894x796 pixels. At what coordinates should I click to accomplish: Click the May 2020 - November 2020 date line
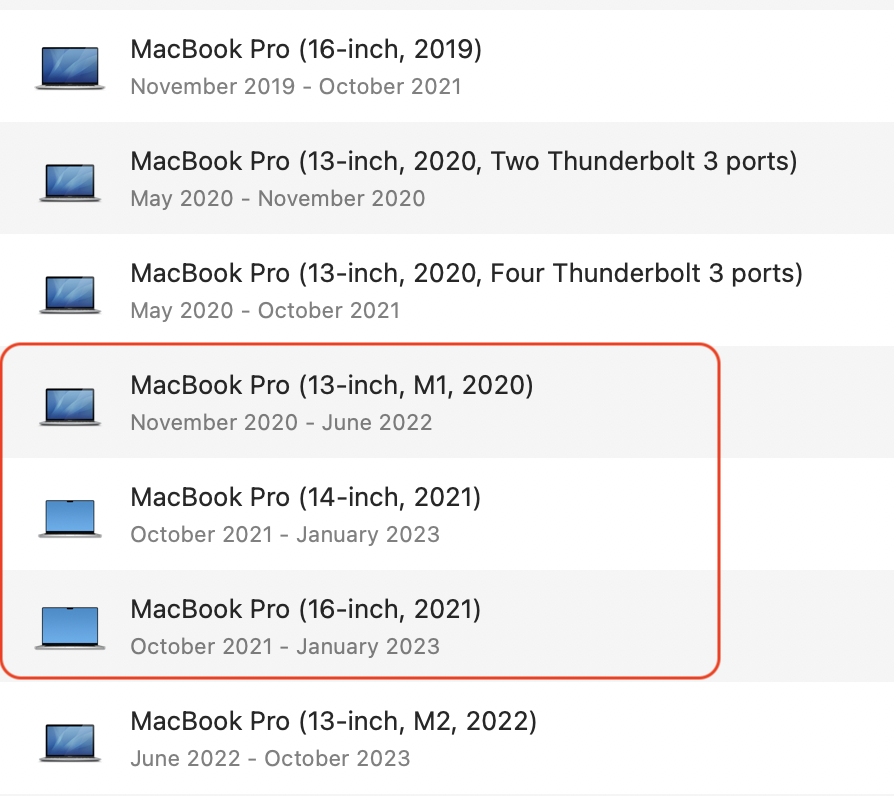coord(278,199)
